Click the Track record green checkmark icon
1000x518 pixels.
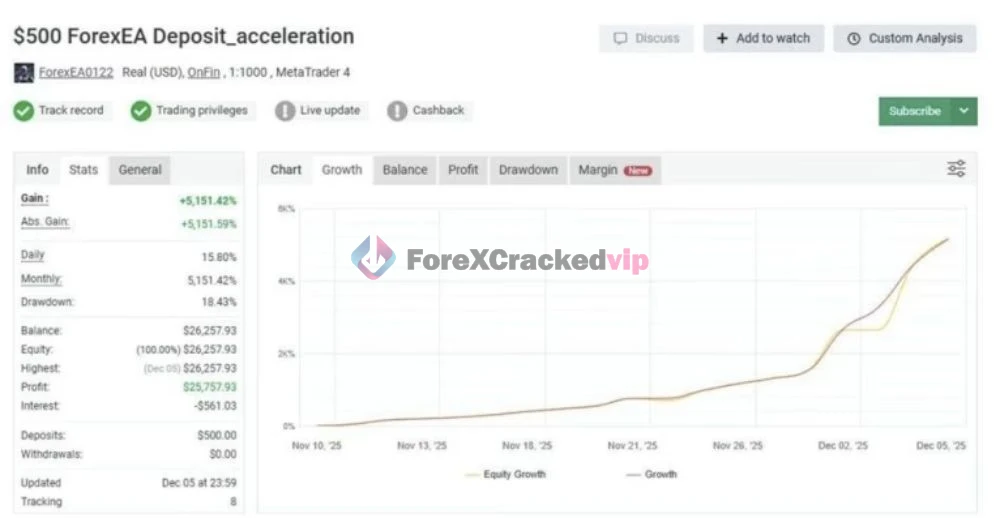[24, 111]
